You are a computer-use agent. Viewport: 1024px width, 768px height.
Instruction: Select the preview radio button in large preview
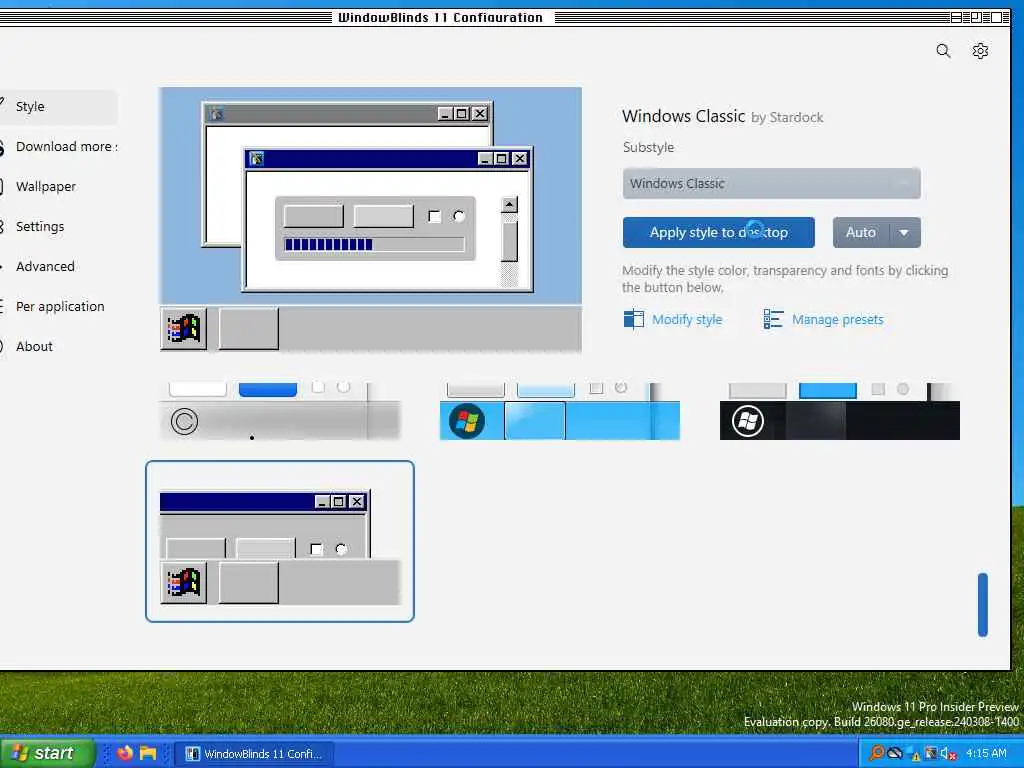459,216
